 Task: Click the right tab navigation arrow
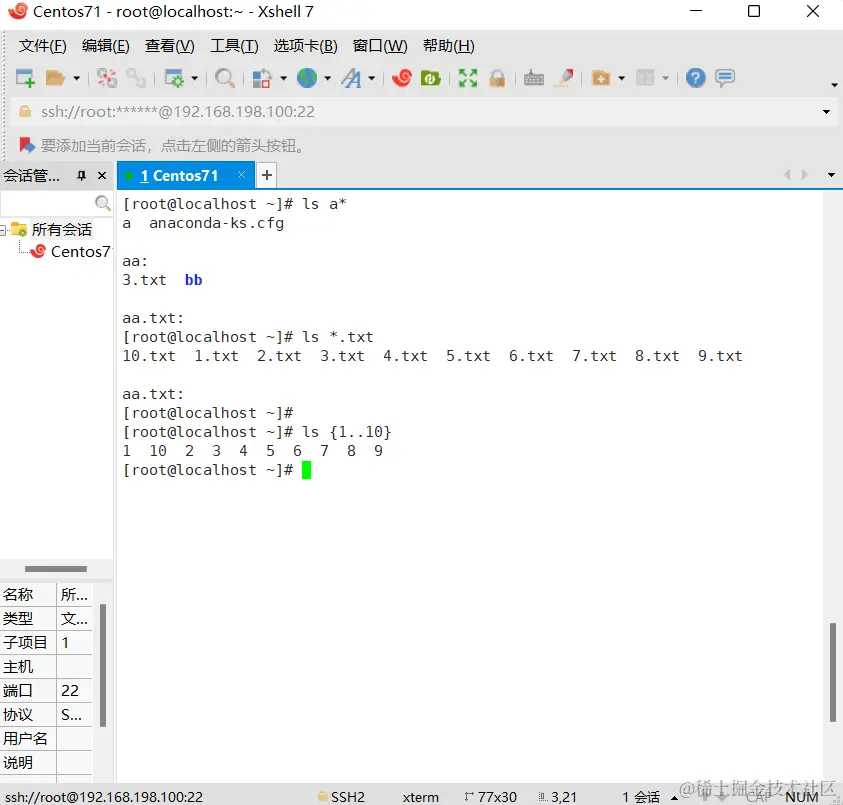point(805,175)
